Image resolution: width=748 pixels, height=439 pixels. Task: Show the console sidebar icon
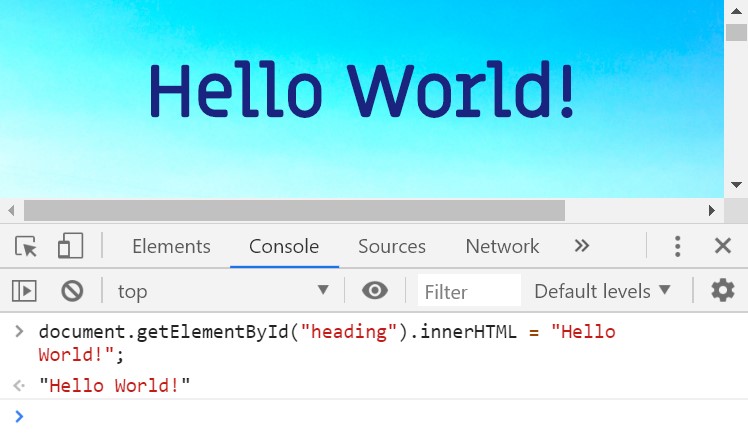click(x=24, y=291)
